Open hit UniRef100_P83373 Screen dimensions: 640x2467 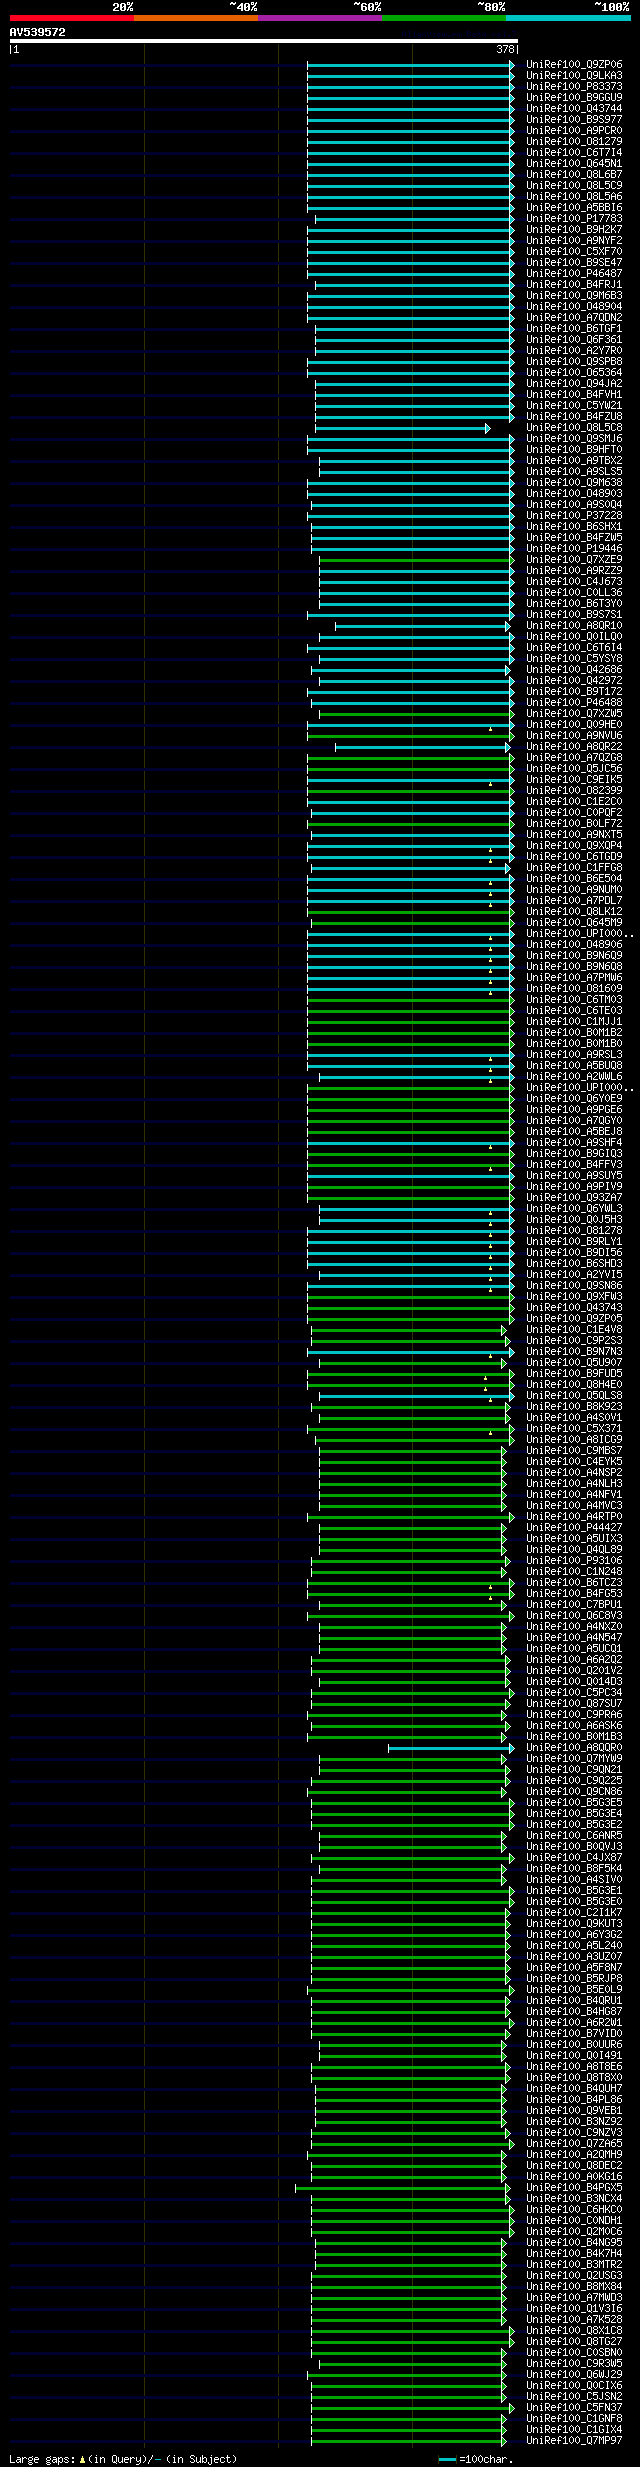click(x=574, y=87)
